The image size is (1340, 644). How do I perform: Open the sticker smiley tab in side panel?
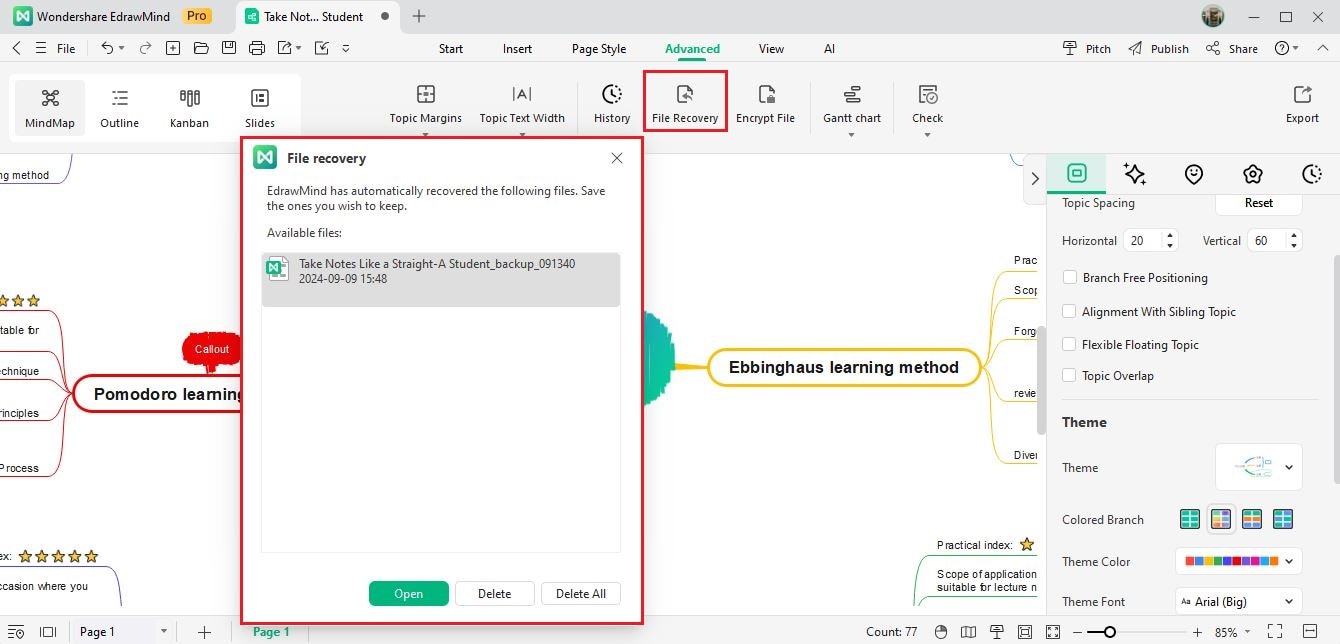(x=1194, y=174)
